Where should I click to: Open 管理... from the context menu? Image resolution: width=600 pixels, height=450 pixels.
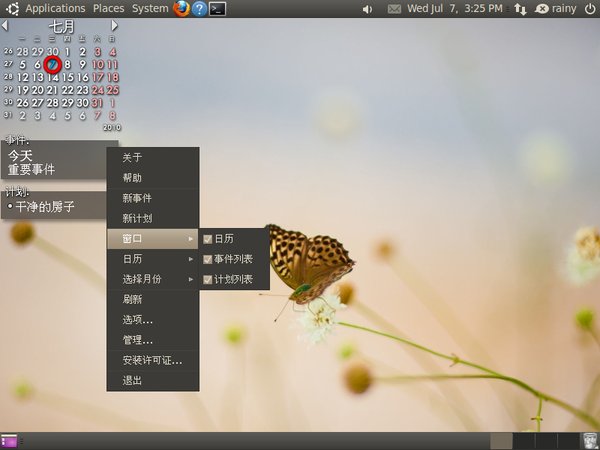153,340
